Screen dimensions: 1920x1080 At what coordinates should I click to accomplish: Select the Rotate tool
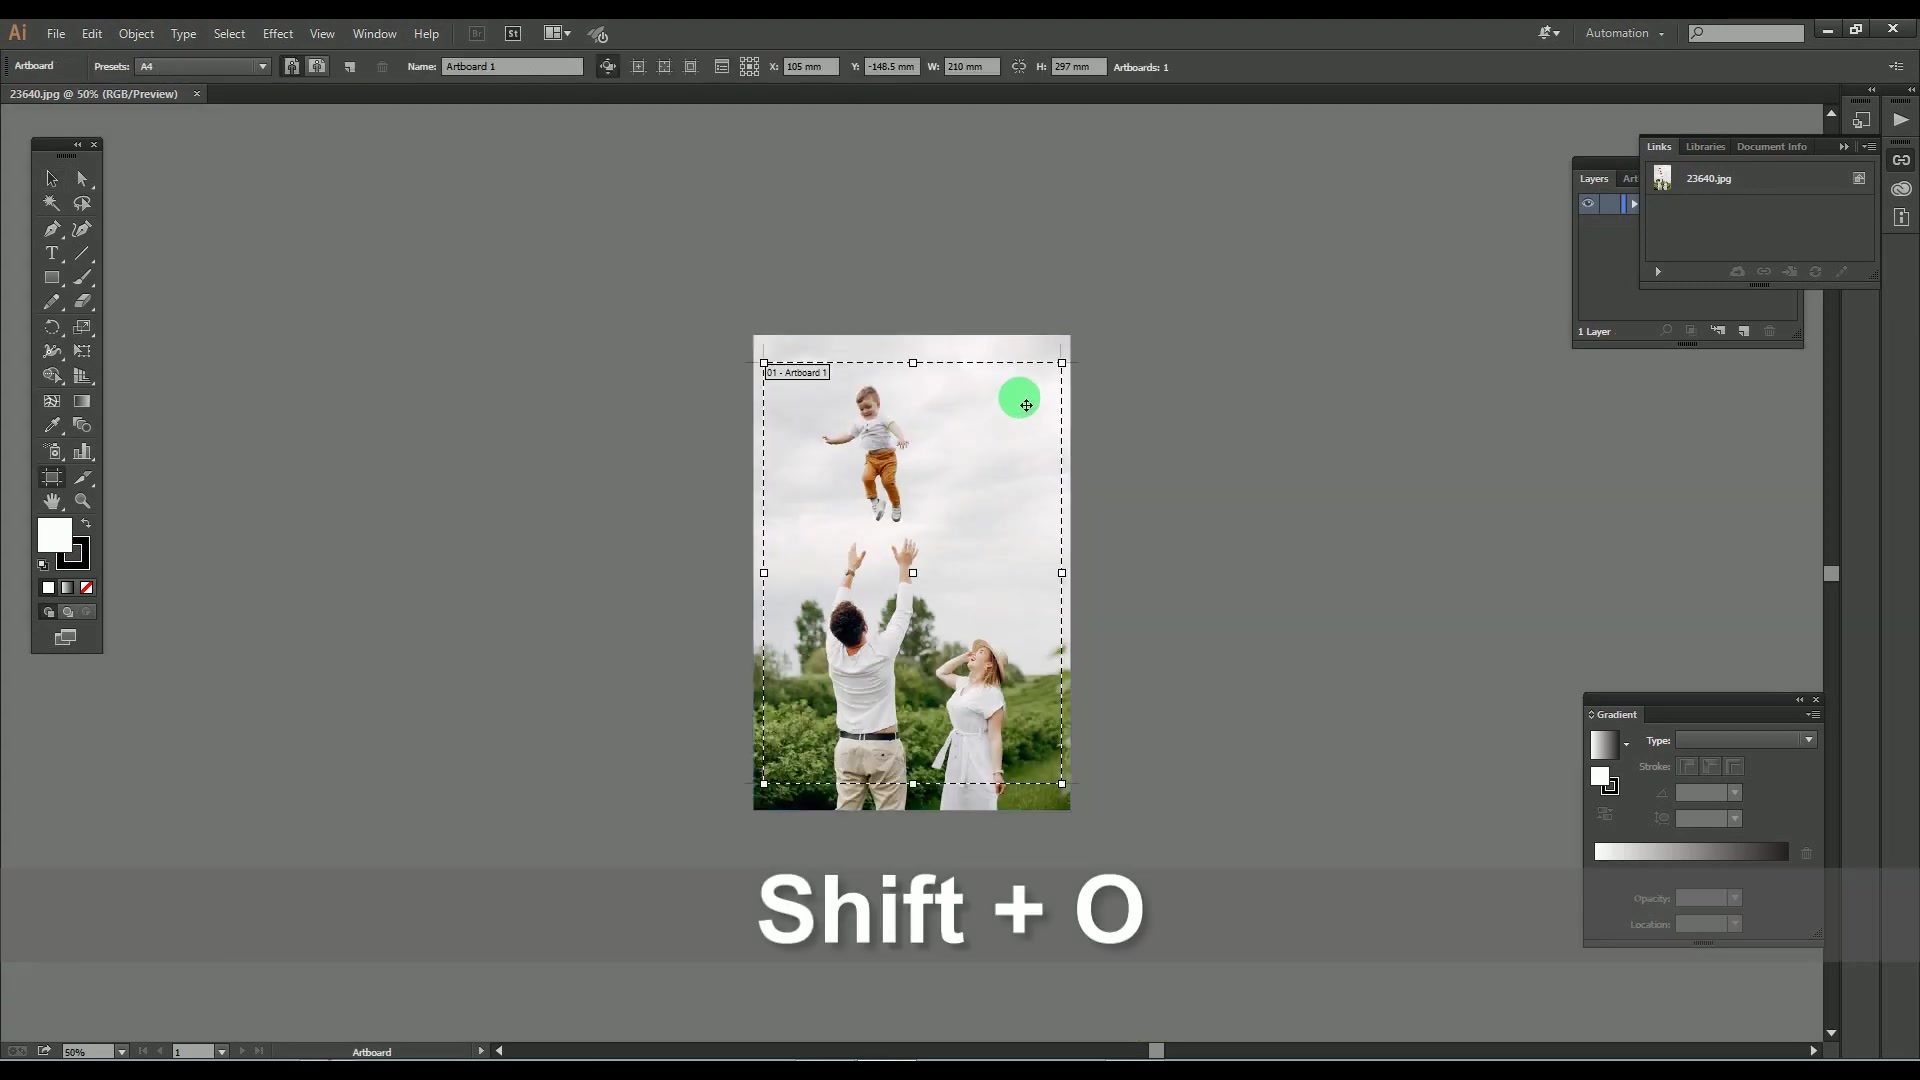tap(52, 327)
